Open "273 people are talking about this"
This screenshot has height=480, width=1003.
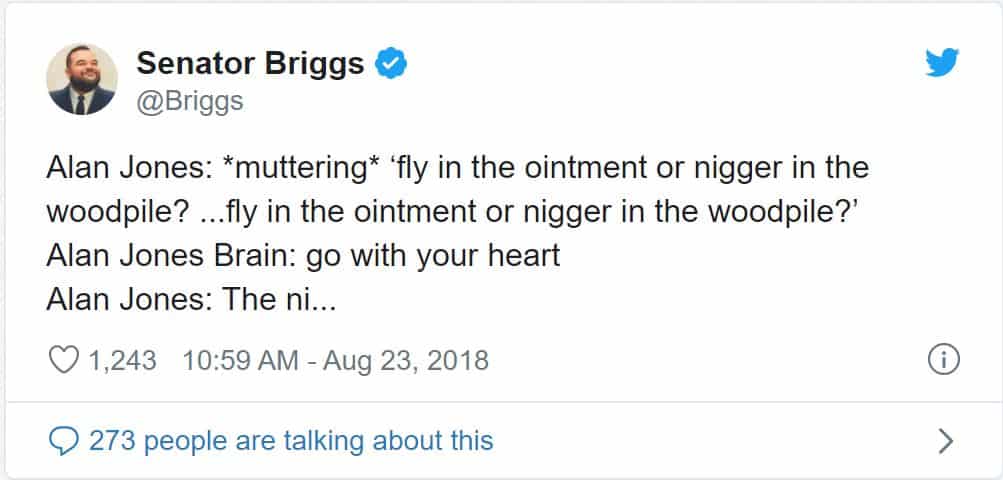pyautogui.click(x=290, y=440)
